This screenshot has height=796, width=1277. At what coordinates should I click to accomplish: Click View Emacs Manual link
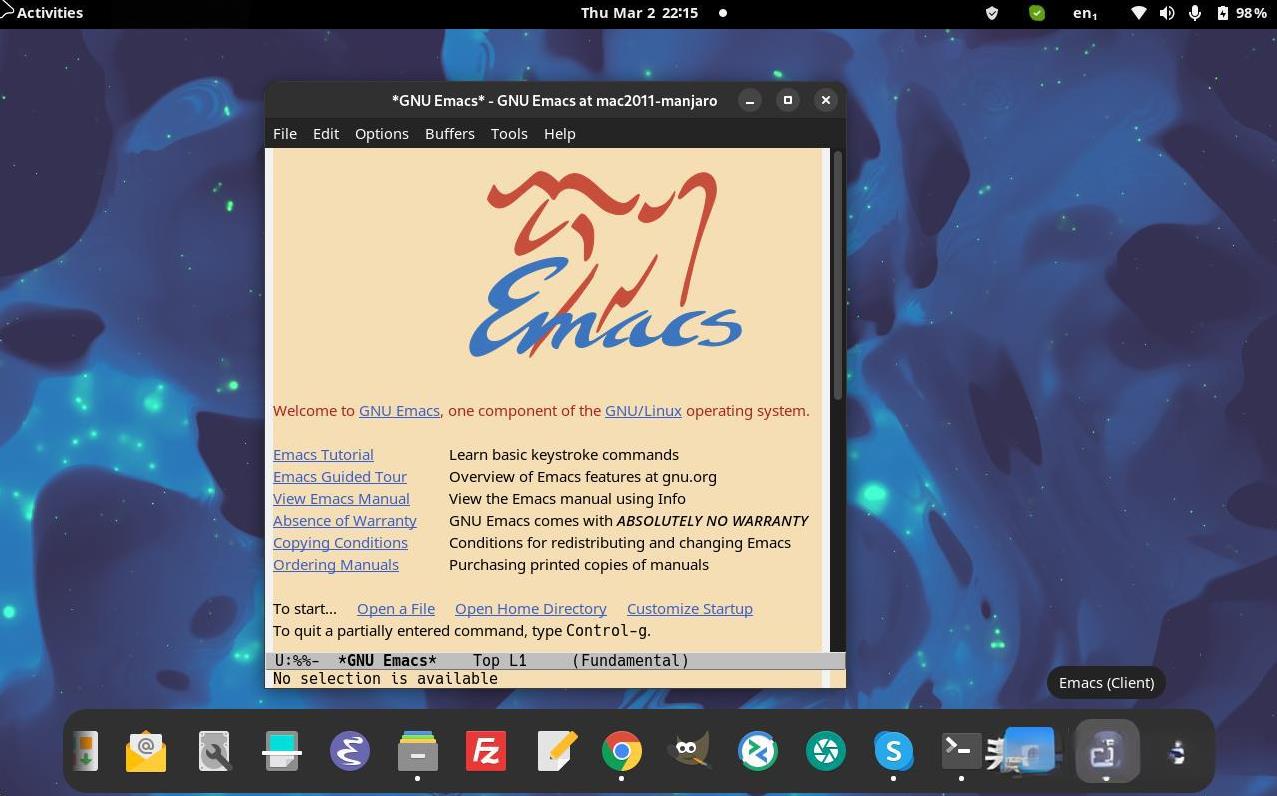click(x=341, y=499)
